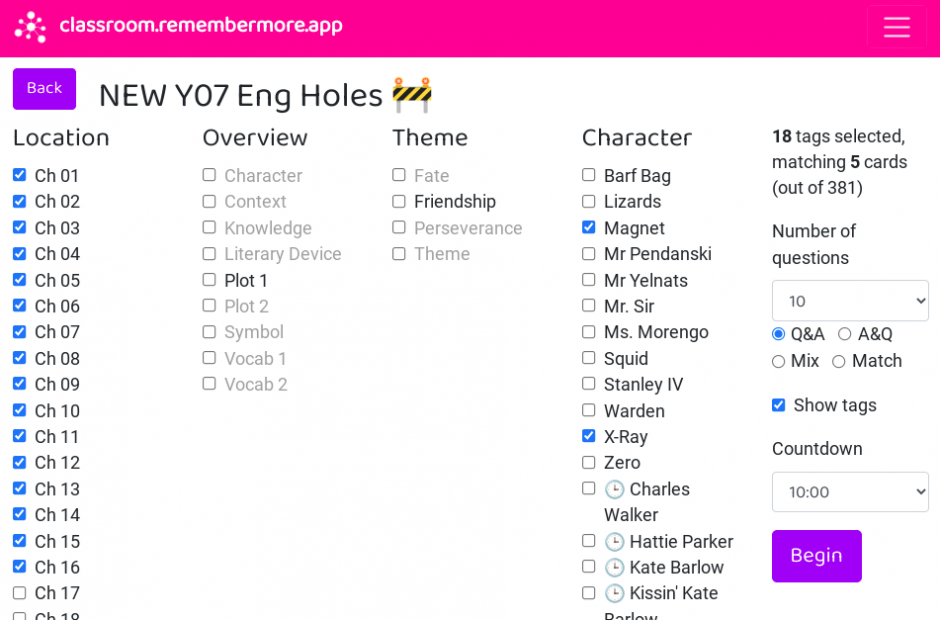Choose the A&Q radio option
Viewport: 940px width, 620px height.
click(x=844, y=334)
